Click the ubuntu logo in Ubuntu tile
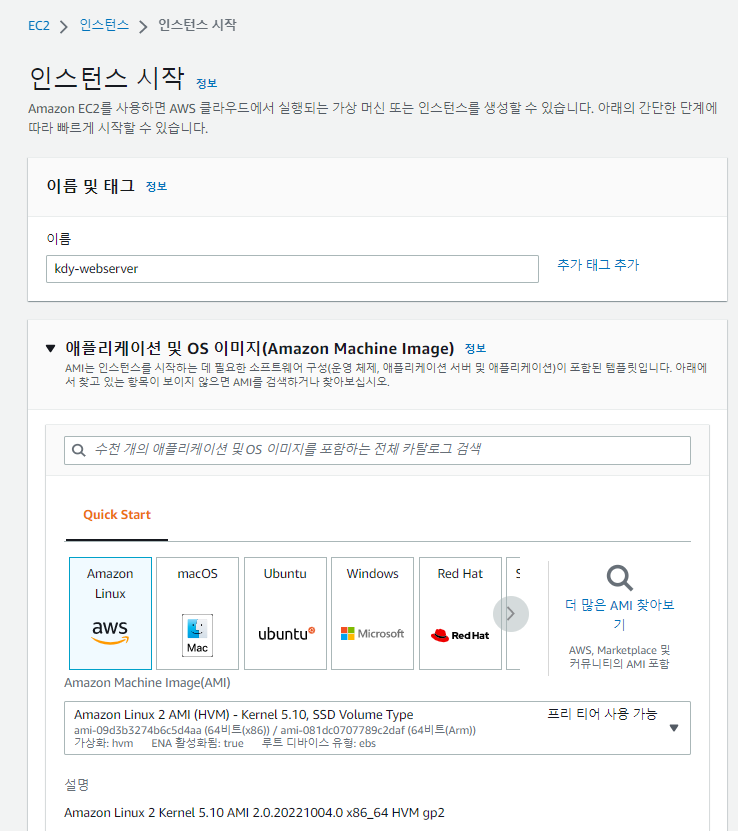 tap(287, 634)
